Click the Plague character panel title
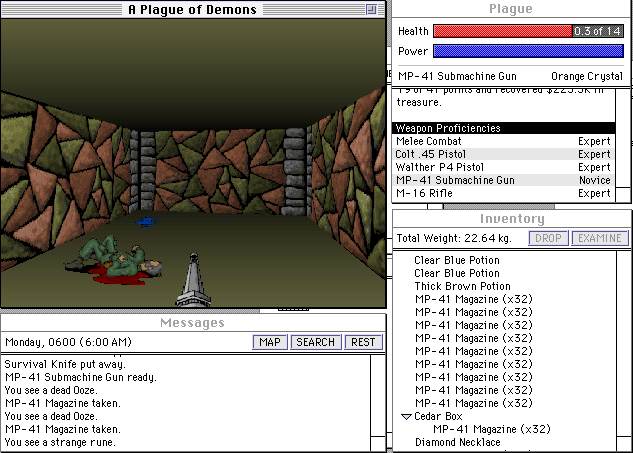 (511, 9)
